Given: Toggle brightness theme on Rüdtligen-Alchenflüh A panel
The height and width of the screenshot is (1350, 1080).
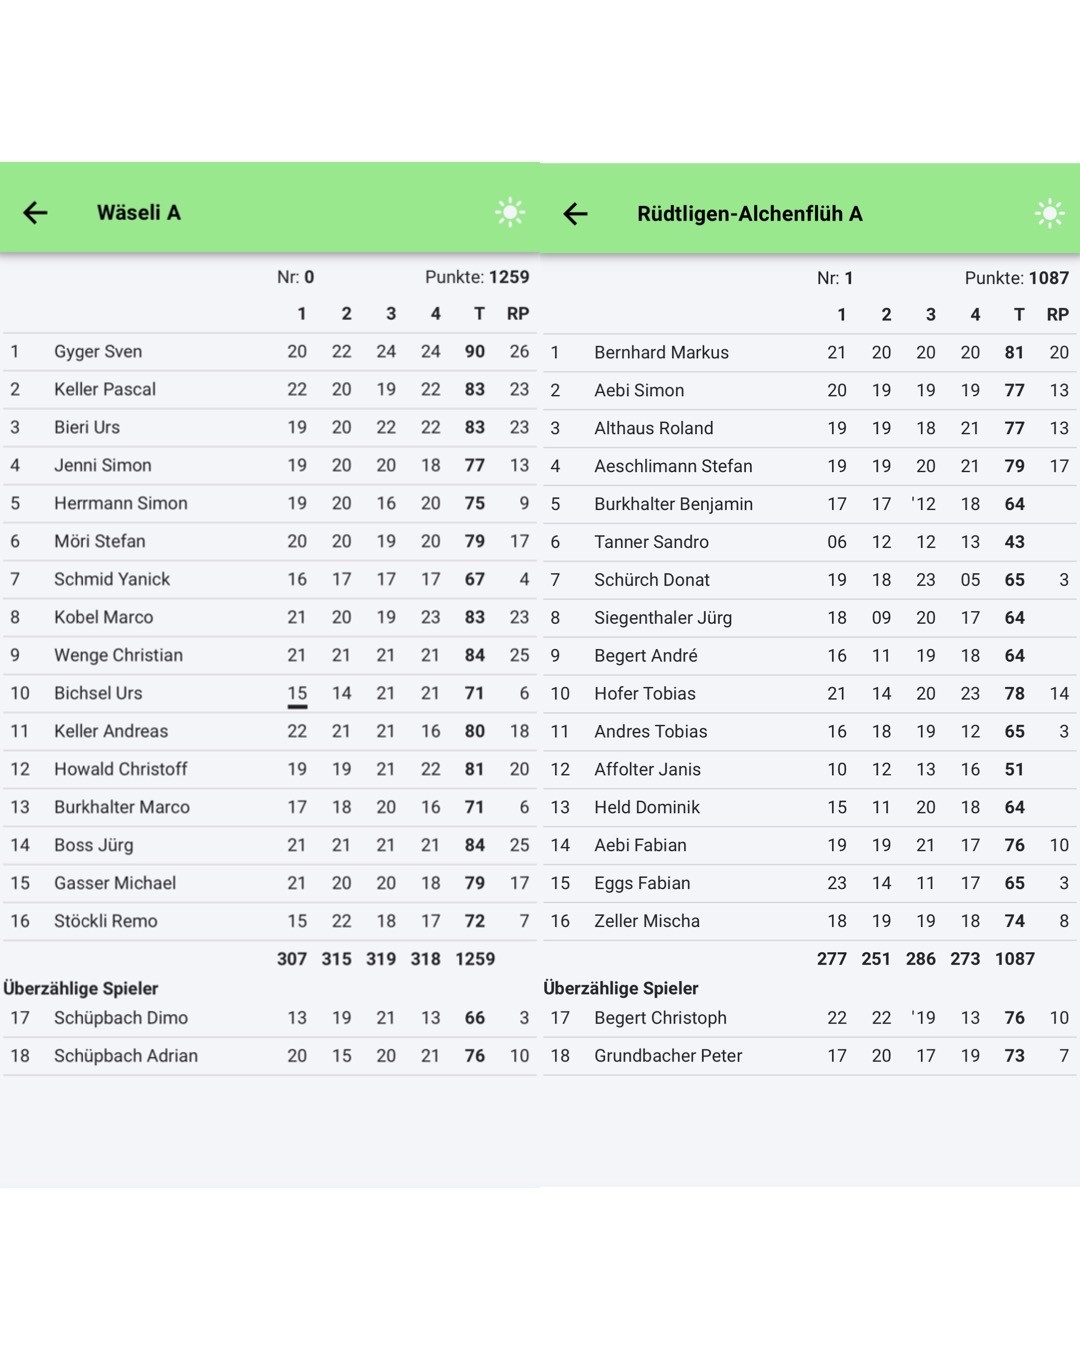Looking at the screenshot, I should coord(1049,213).
